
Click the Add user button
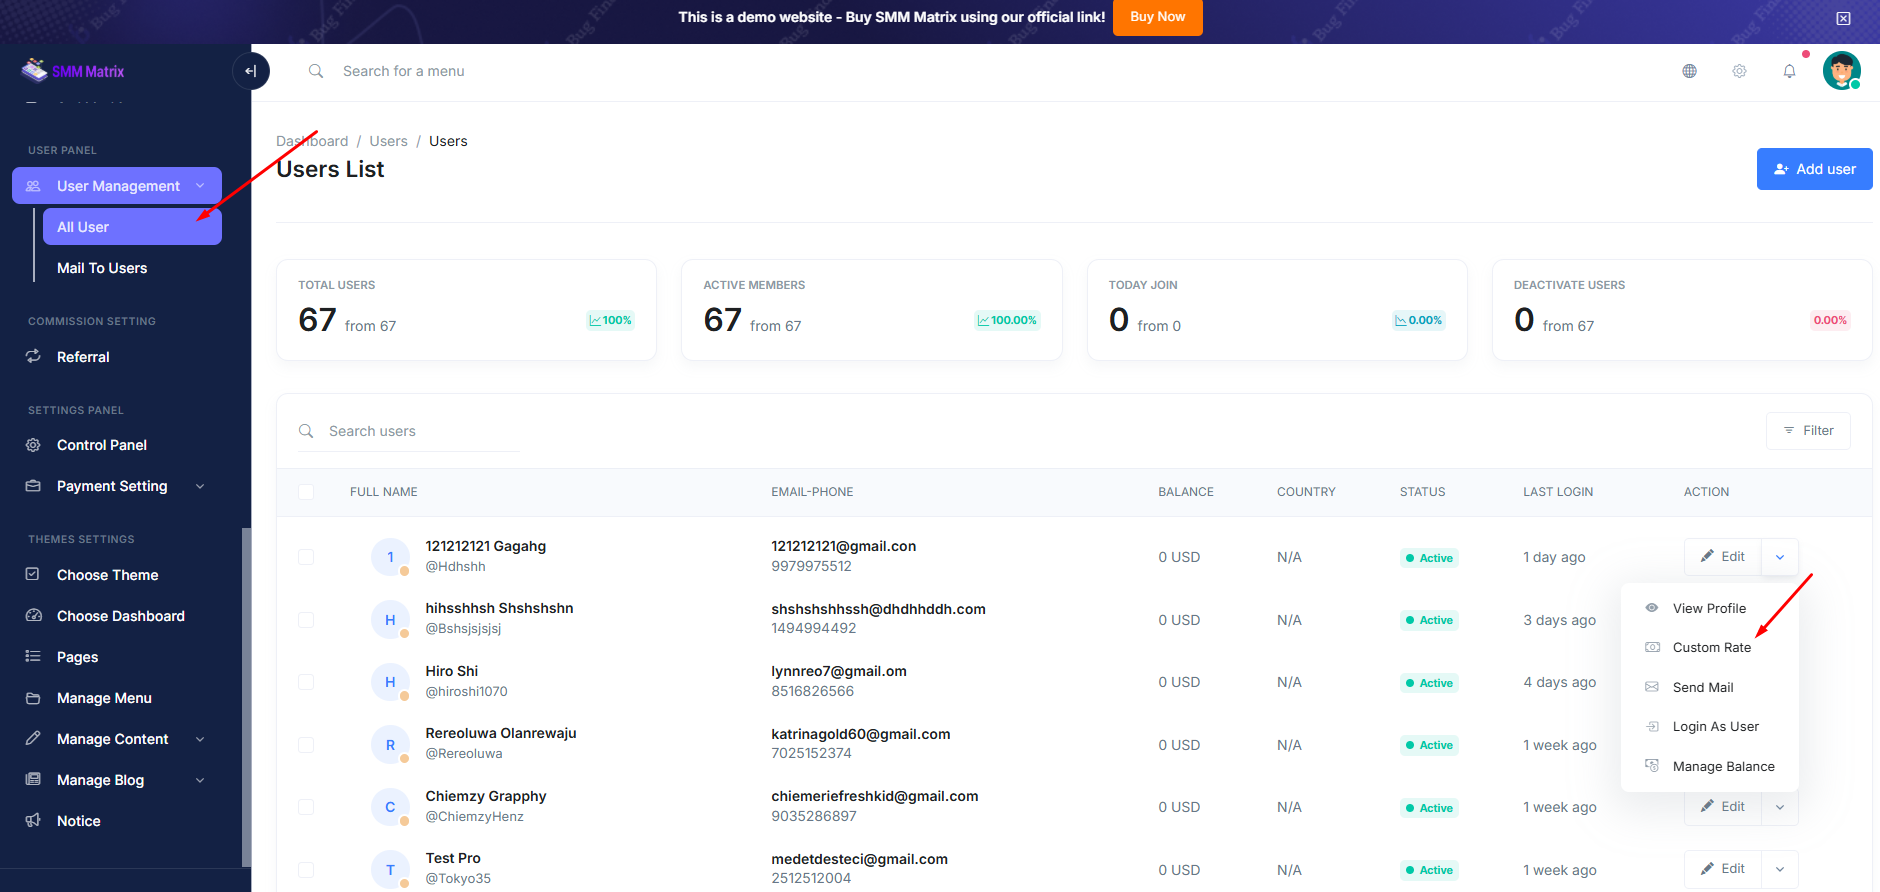coord(1814,169)
